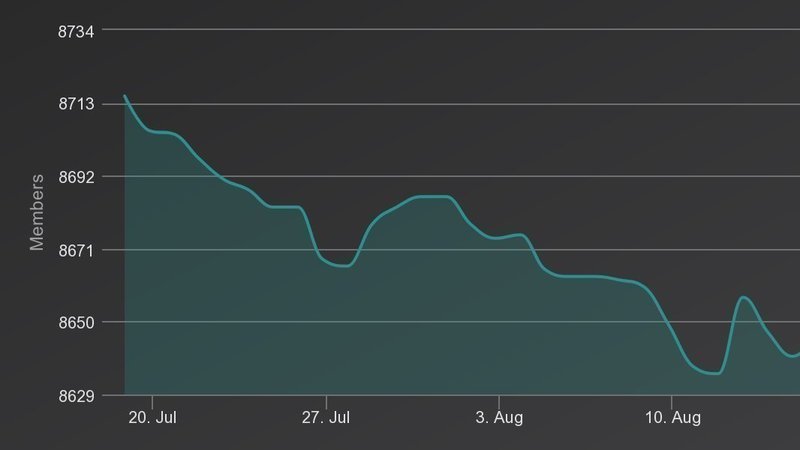Click the 8713 y-axis label
Viewport: 800px width, 450px height.
76,104
